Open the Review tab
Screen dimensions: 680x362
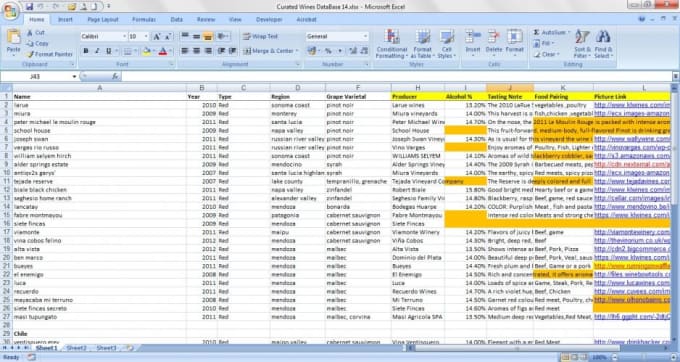click(206, 20)
